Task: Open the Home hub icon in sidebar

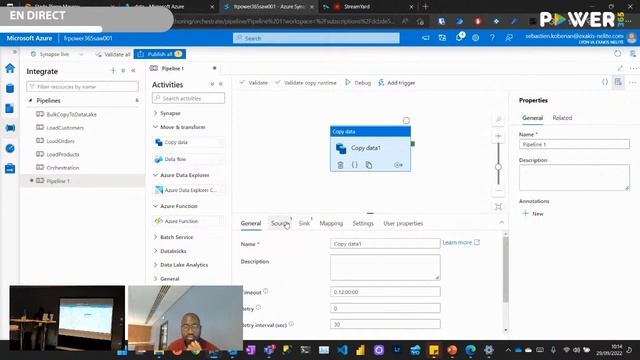Action: [10, 68]
